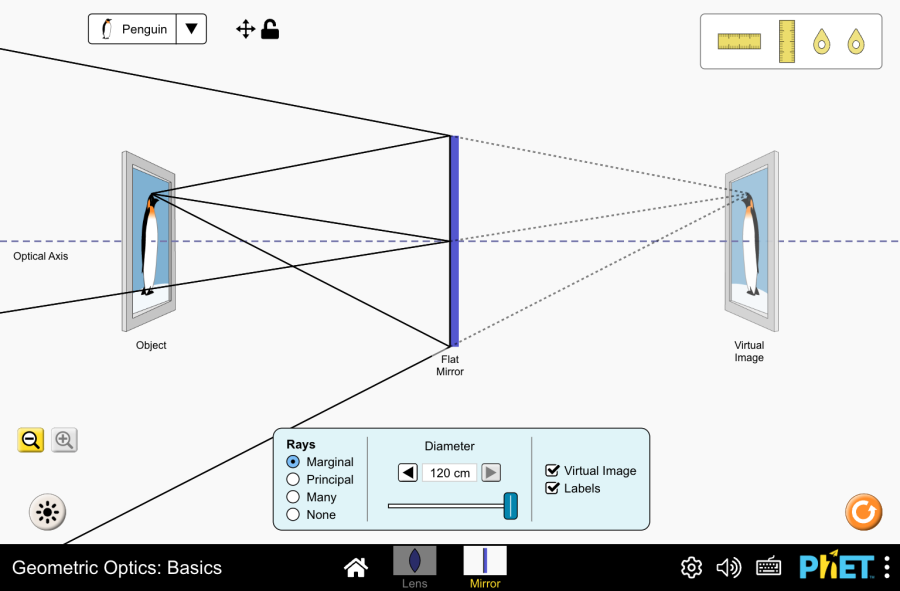
Task: Click the vertical ruler in the toolbox
Action: tap(786, 41)
